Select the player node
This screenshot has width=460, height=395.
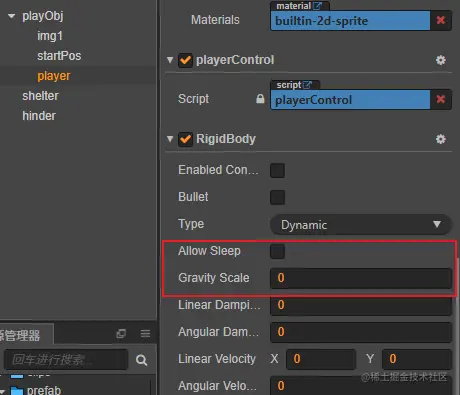54,76
